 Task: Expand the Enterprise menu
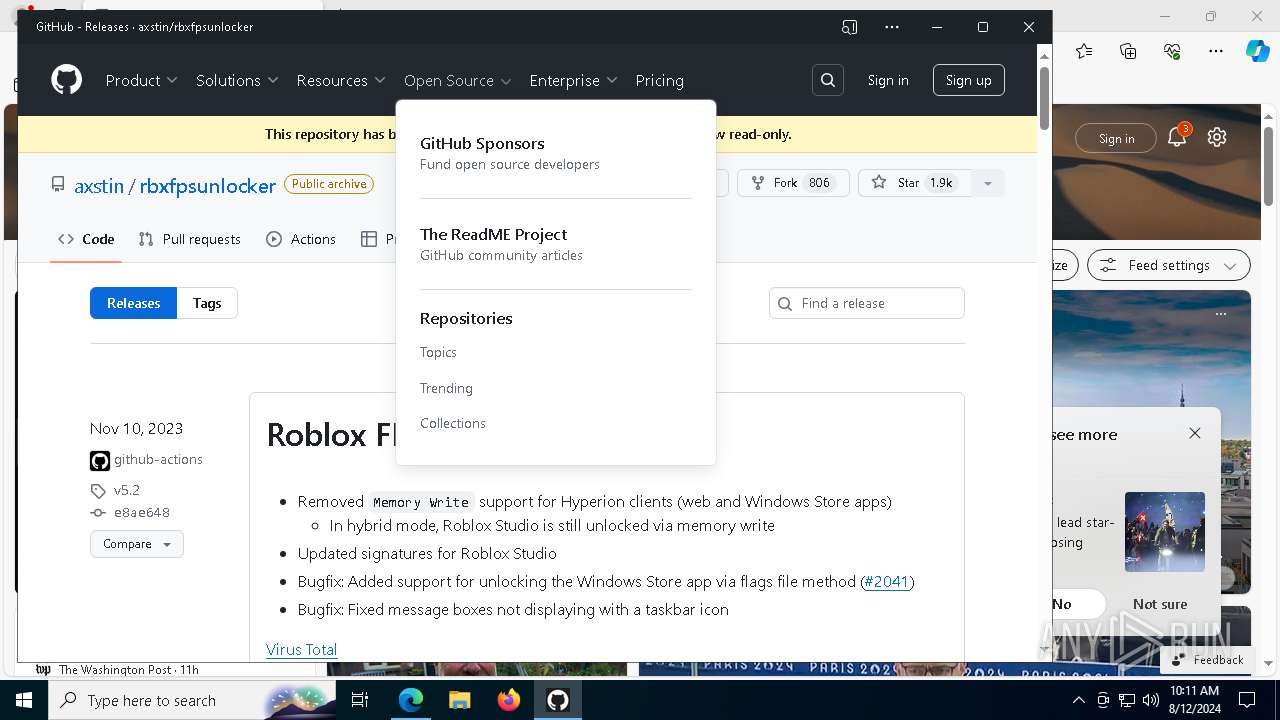click(x=574, y=80)
